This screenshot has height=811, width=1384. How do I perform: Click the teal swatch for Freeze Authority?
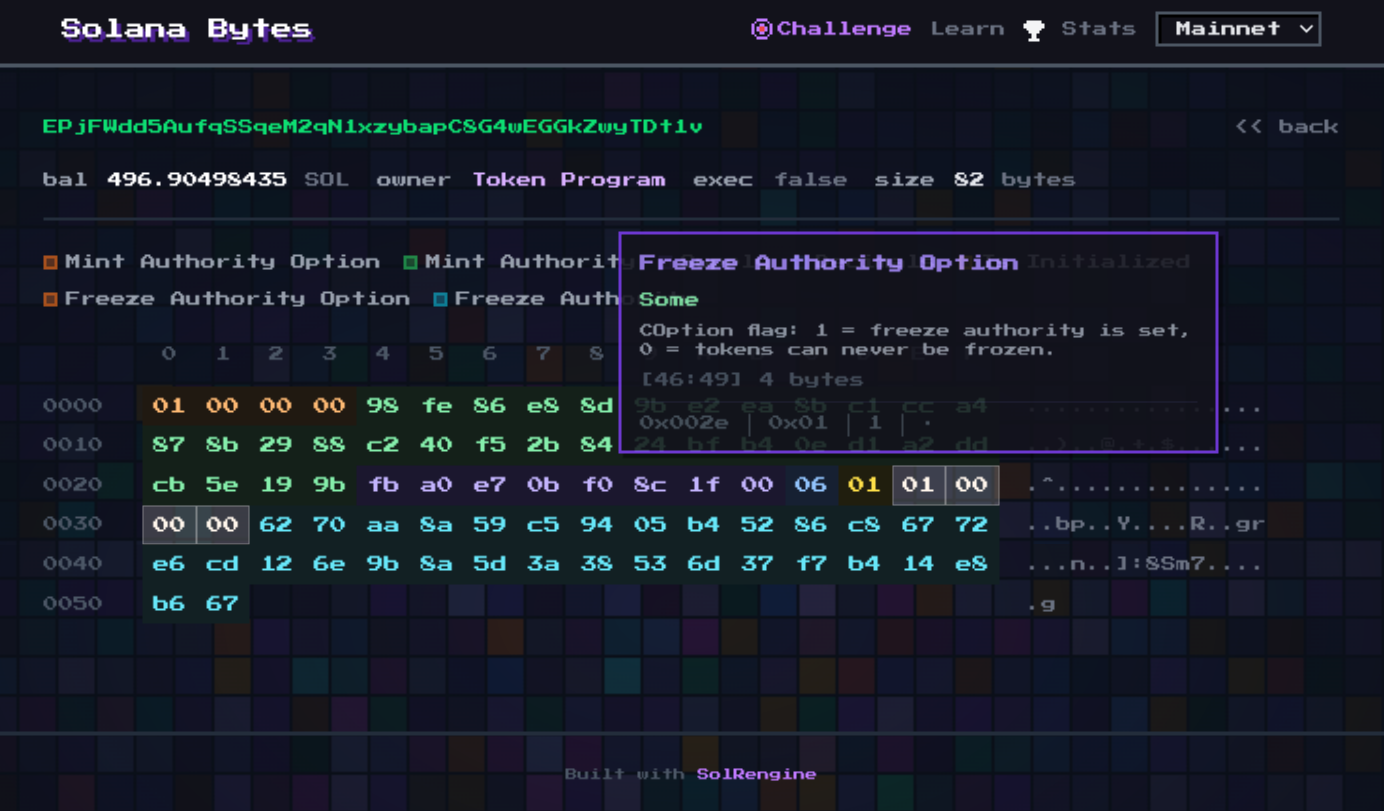point(440,300)
